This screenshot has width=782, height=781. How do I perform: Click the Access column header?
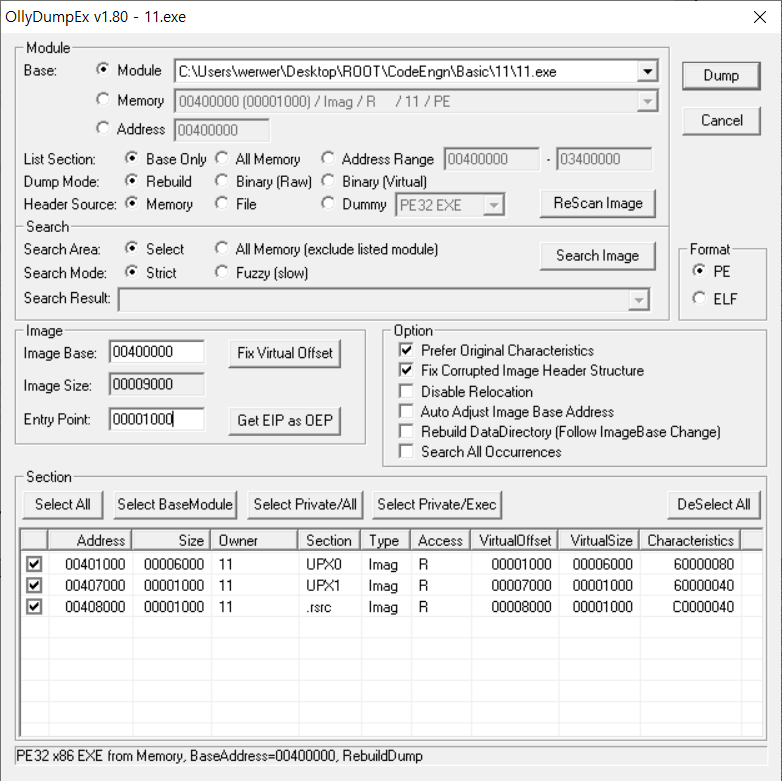(441, 541)
